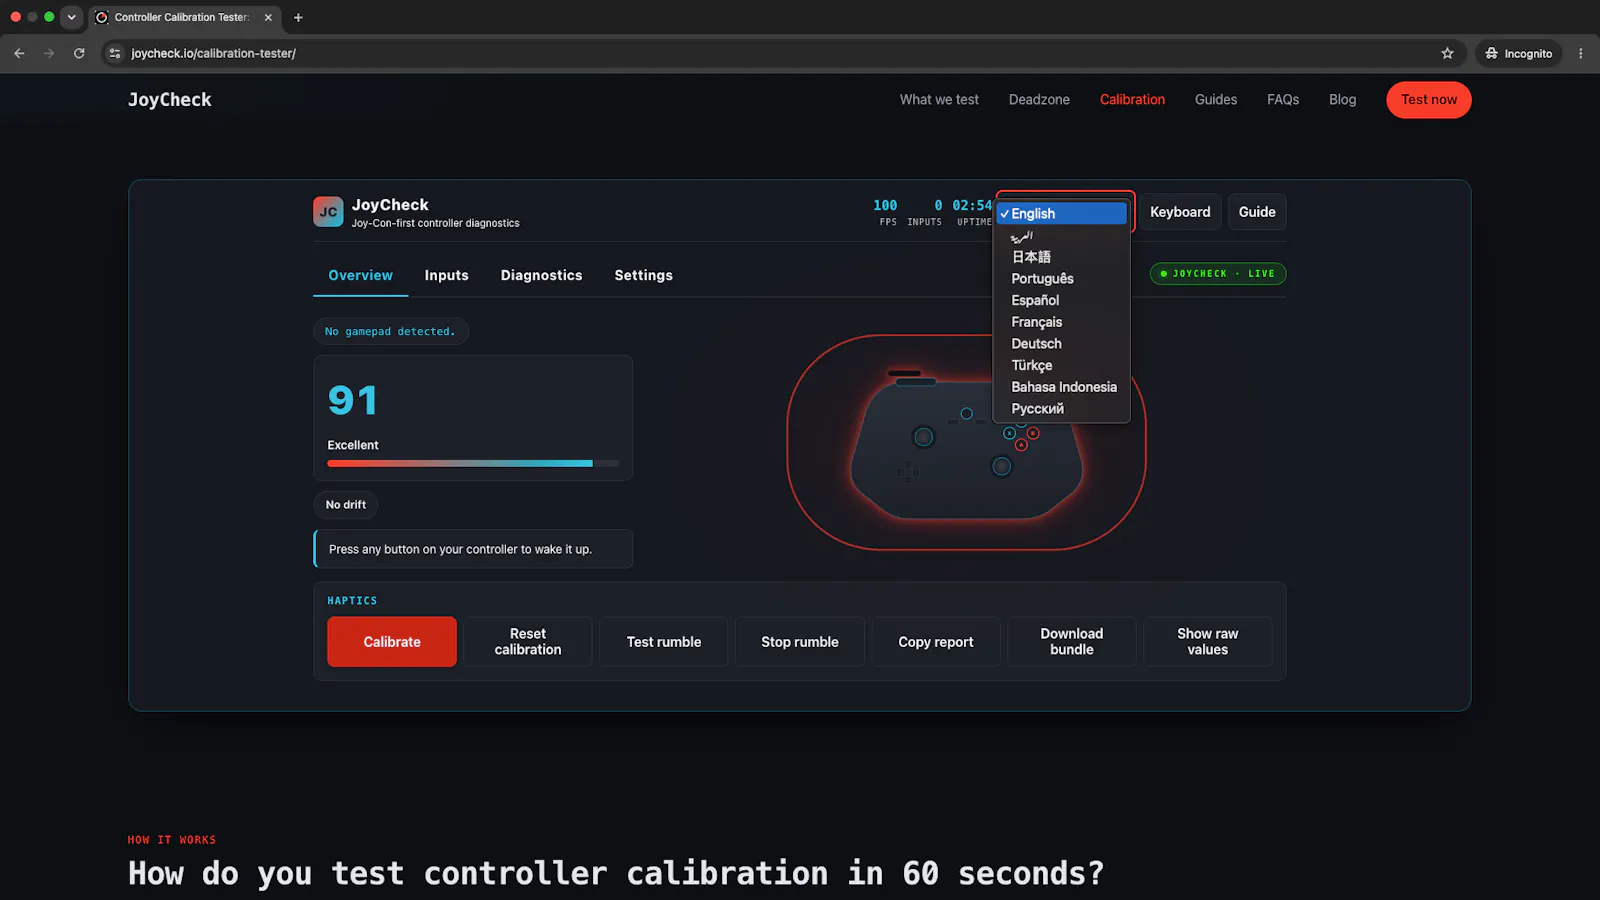The image size is (1600, 900).
Task: Close the Controller Calibration Tester tab
Action: (268, 17)
